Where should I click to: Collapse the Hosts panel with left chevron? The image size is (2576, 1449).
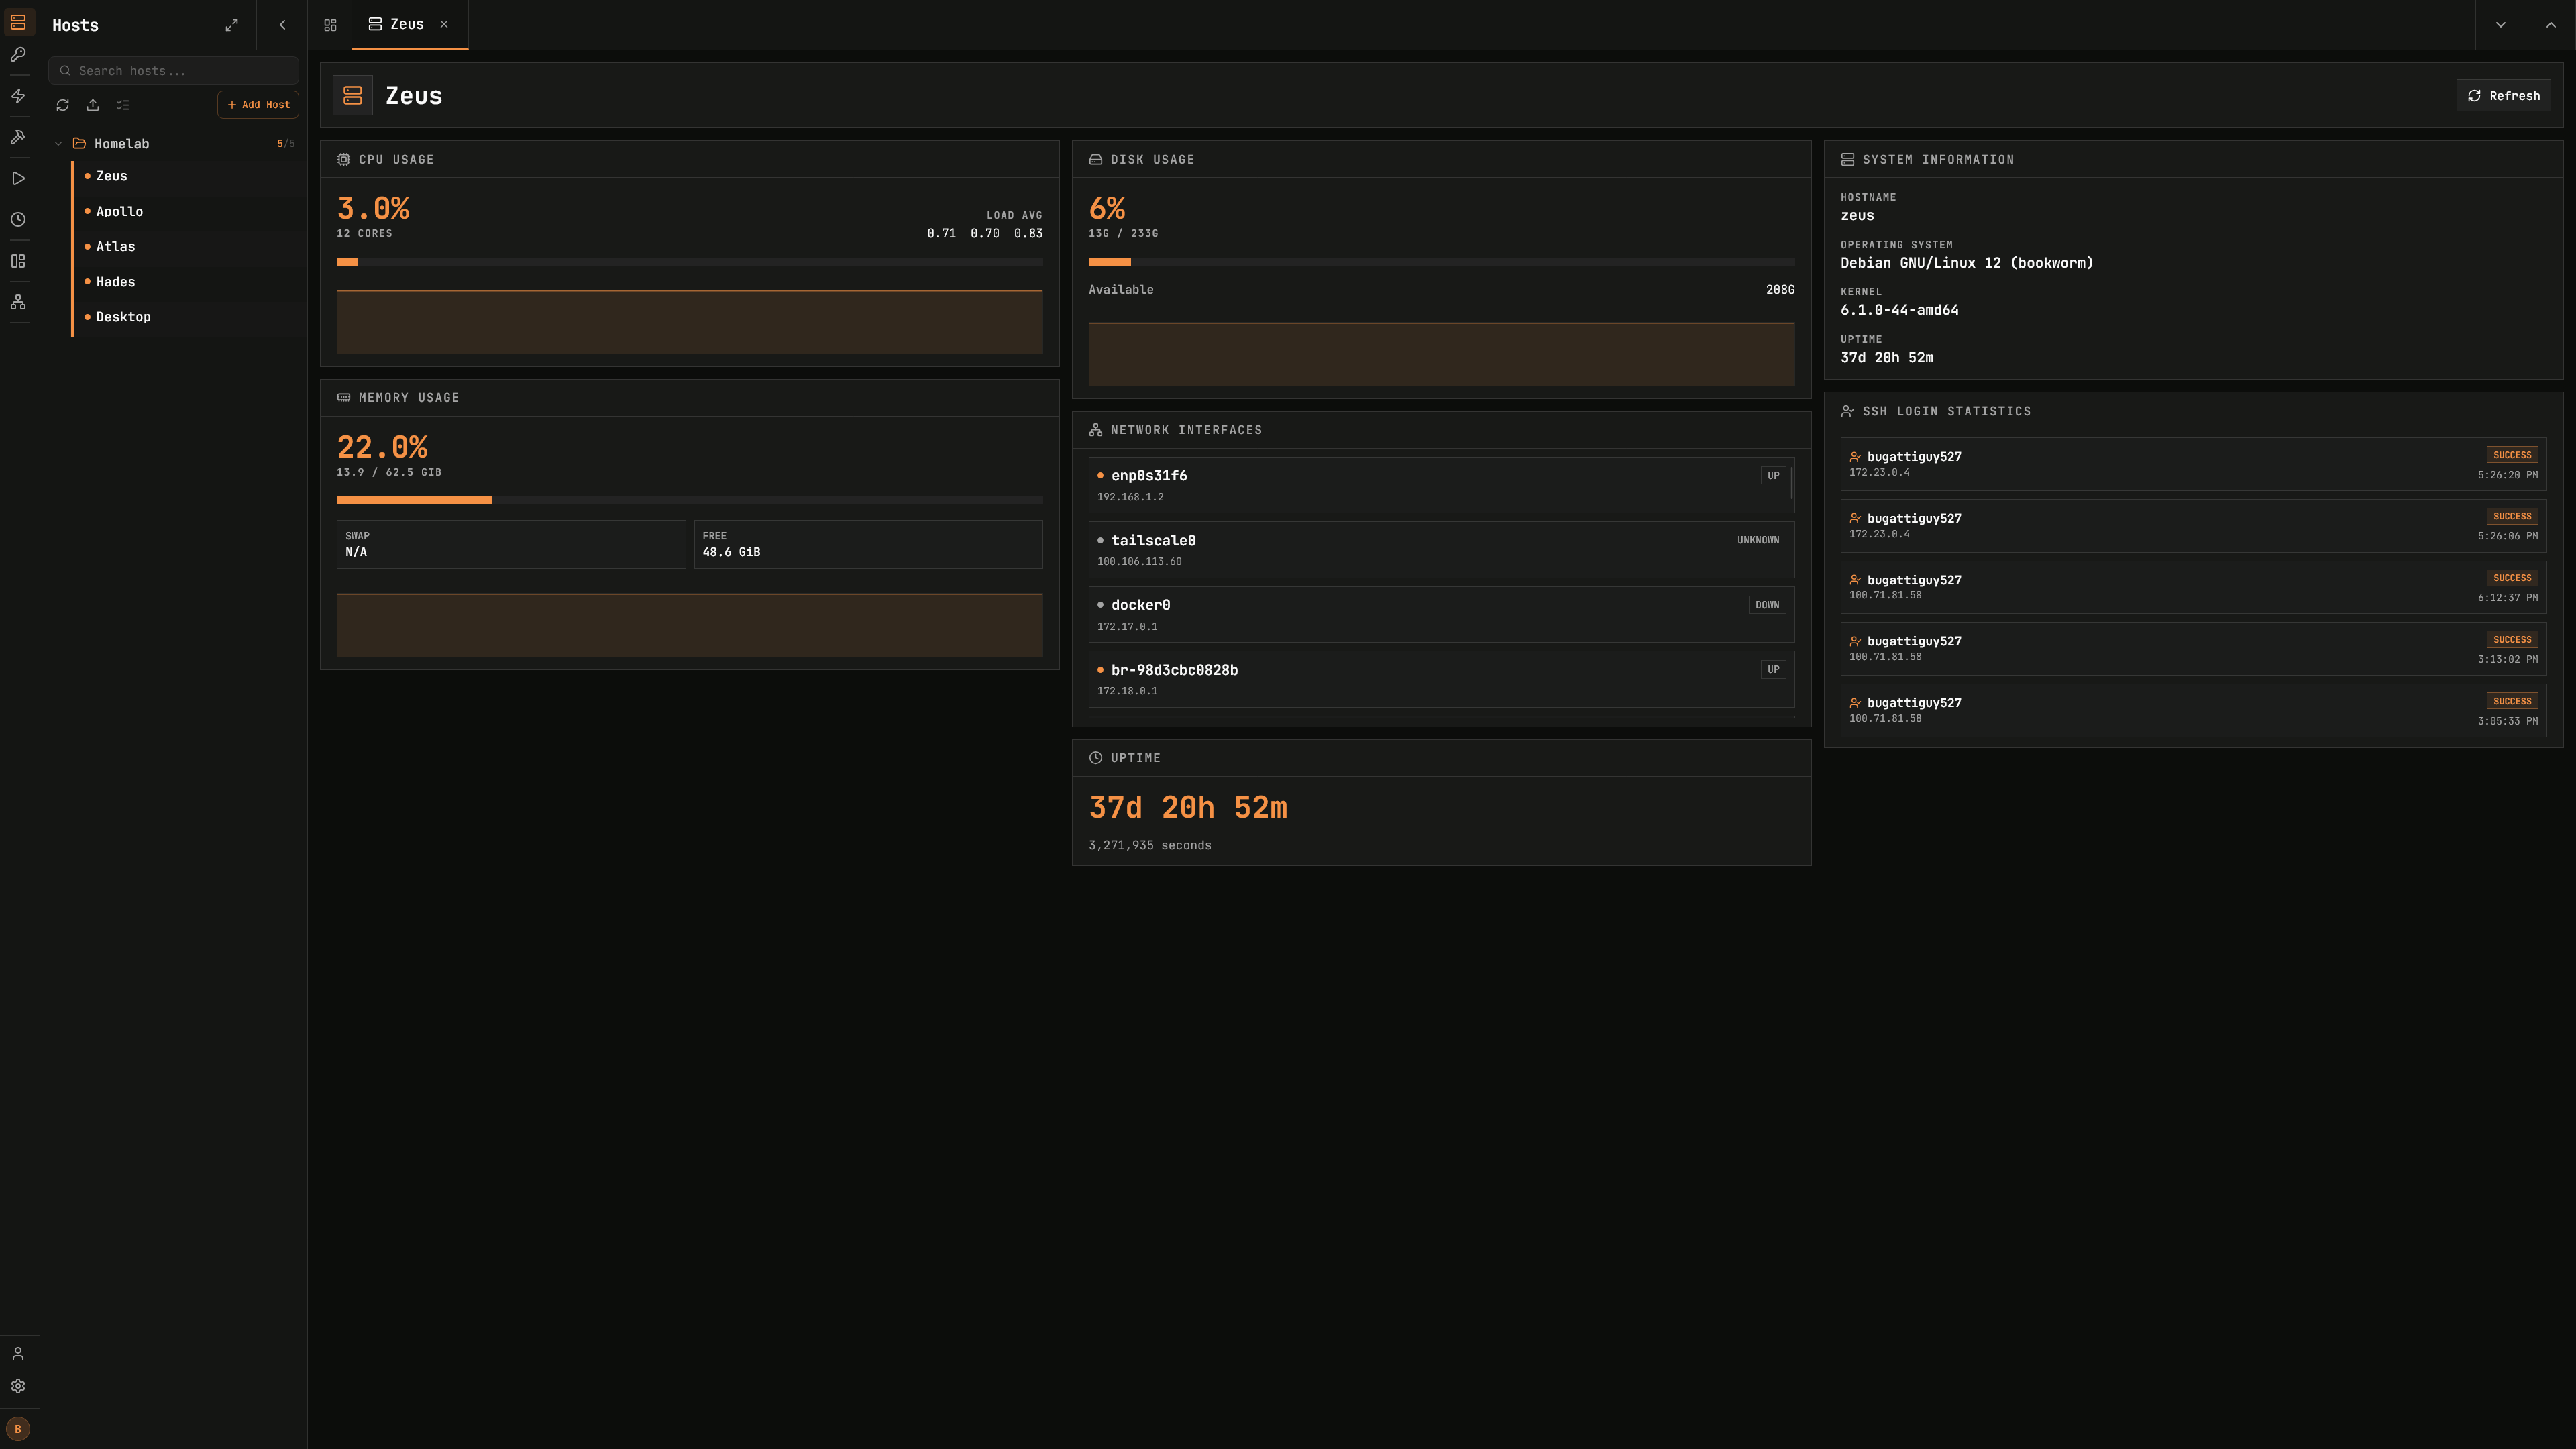click(x=282, y=25)
